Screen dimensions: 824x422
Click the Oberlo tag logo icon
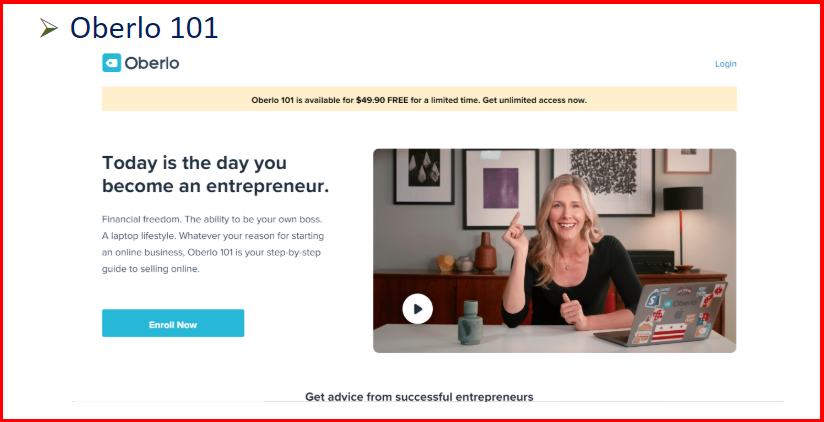click(111, 63)
